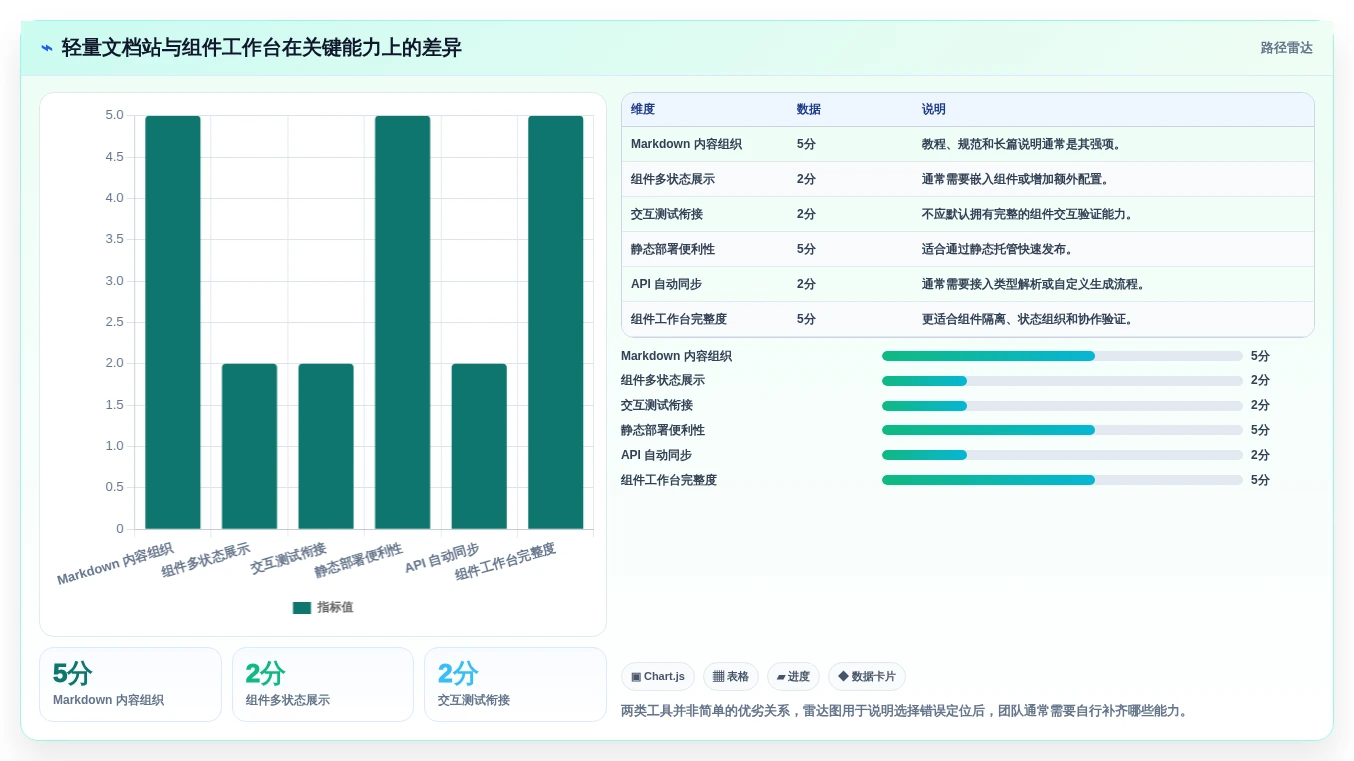The height and width of the screenshot is (761, 1354).
Task: Click the 交互测试衔接 progress bar
Action: [1062, 406]
